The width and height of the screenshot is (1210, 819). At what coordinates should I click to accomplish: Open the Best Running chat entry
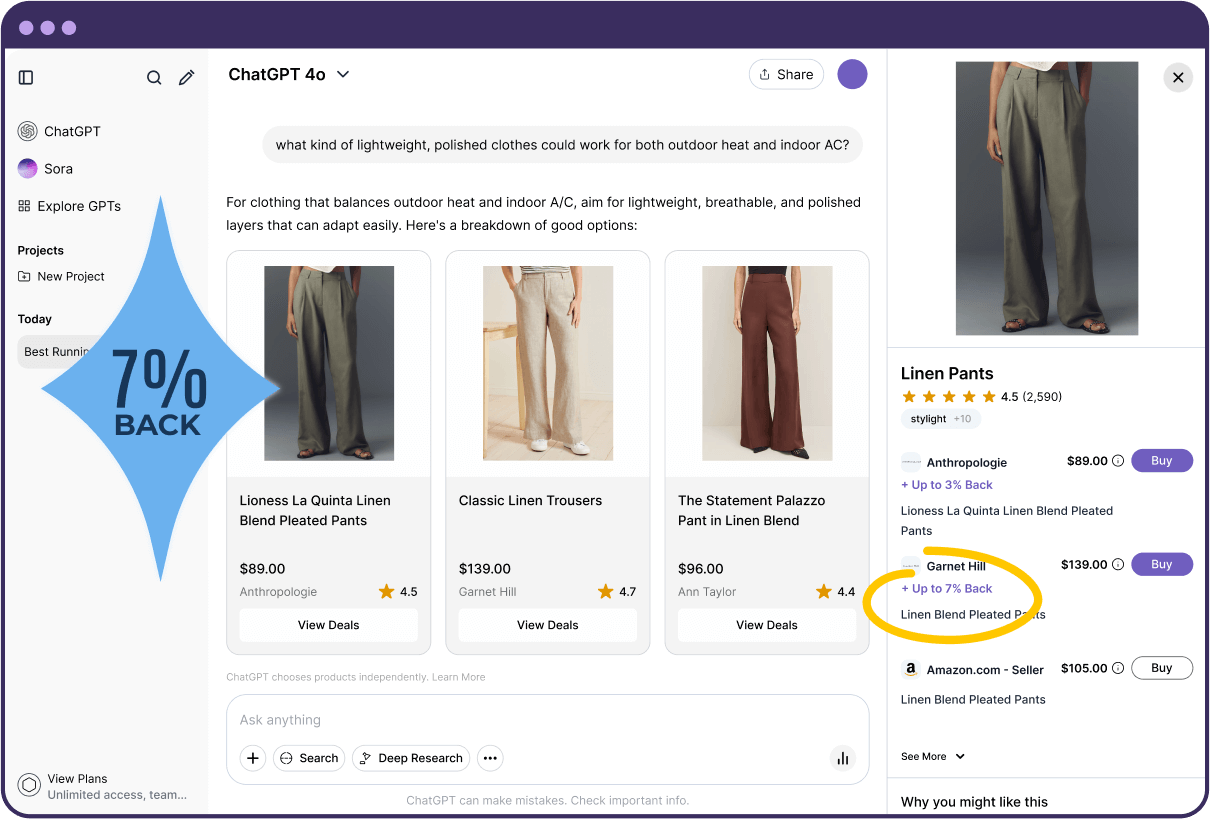pyautogui.click(x=57, y=351)
